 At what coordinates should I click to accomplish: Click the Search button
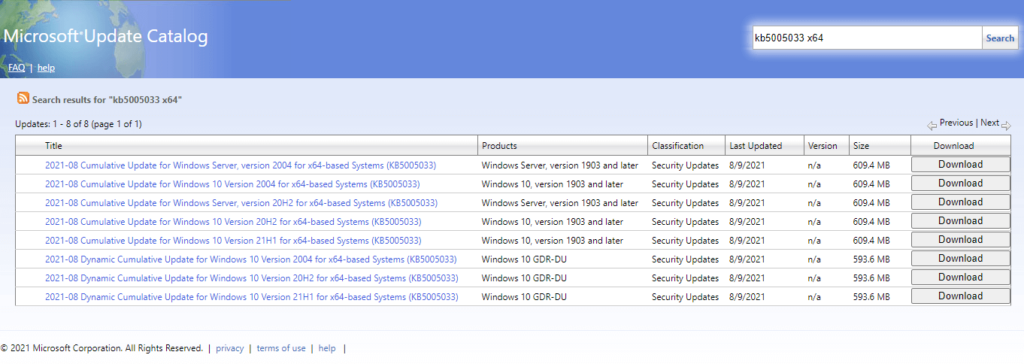(x=1000, y=38)
